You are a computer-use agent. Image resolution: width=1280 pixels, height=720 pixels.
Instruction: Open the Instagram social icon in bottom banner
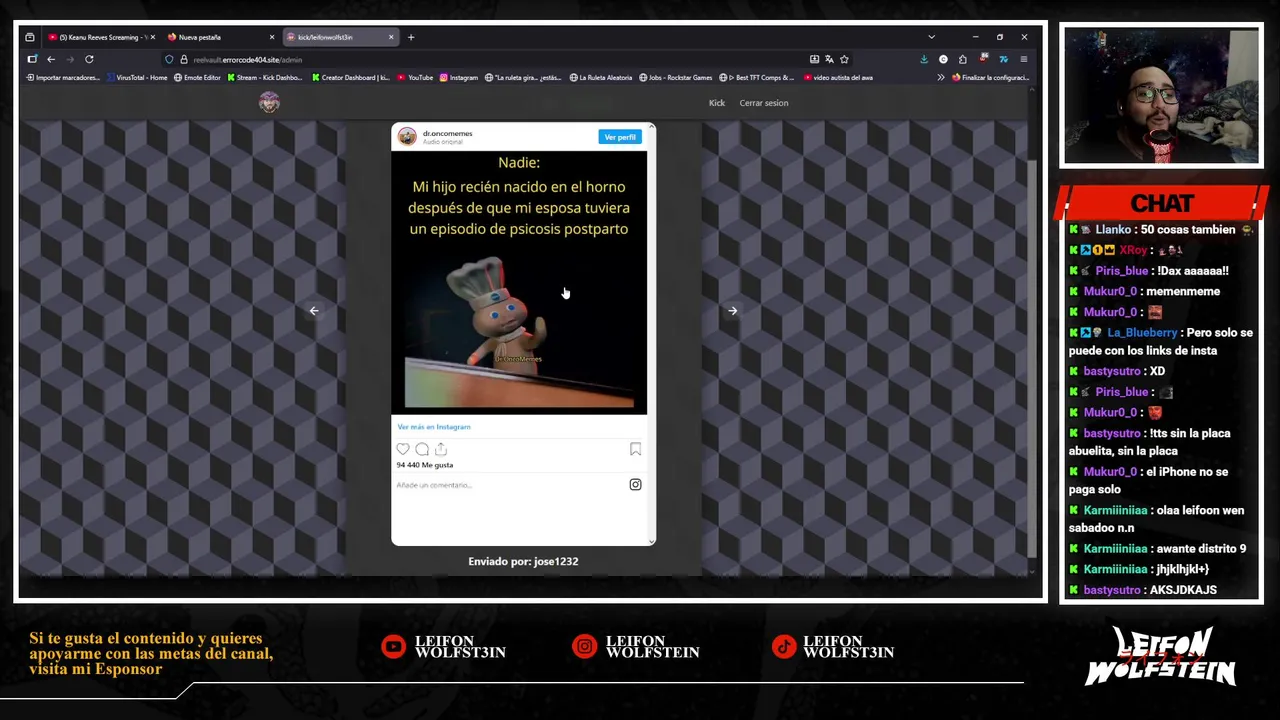pos(585,647)
